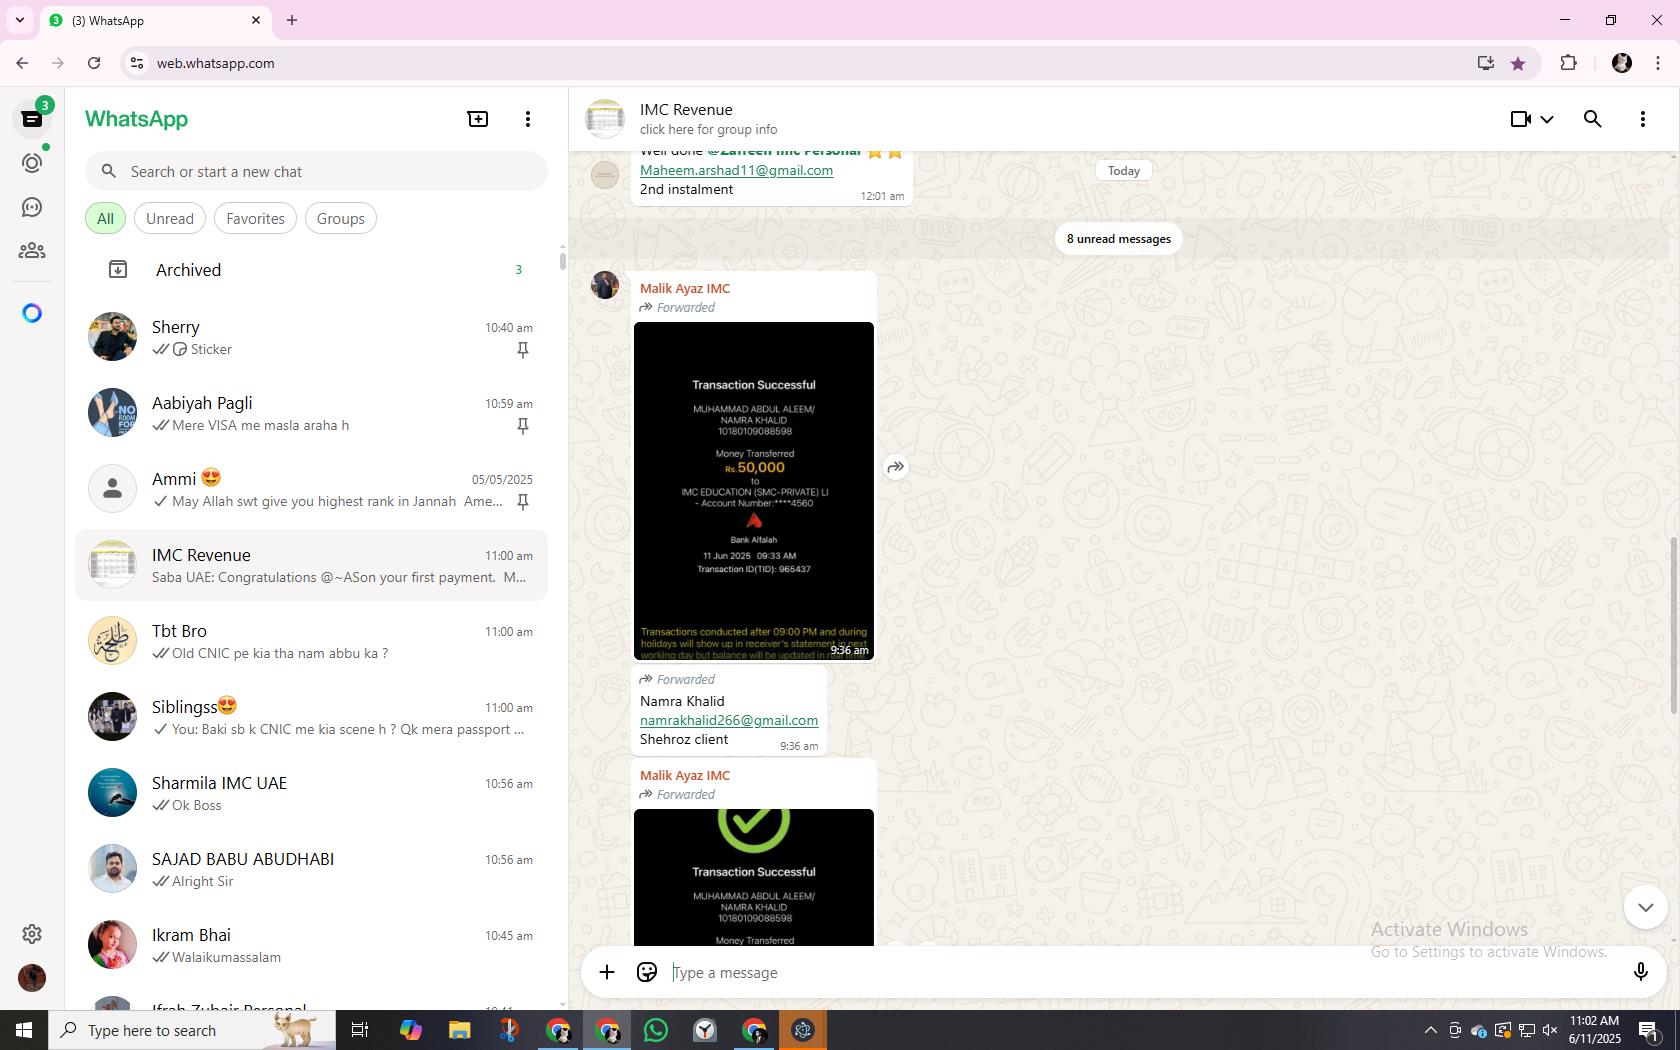Viewport: 1680px width, 1050px height.
Task: Click chat list scrollbar
Action: 562,260
